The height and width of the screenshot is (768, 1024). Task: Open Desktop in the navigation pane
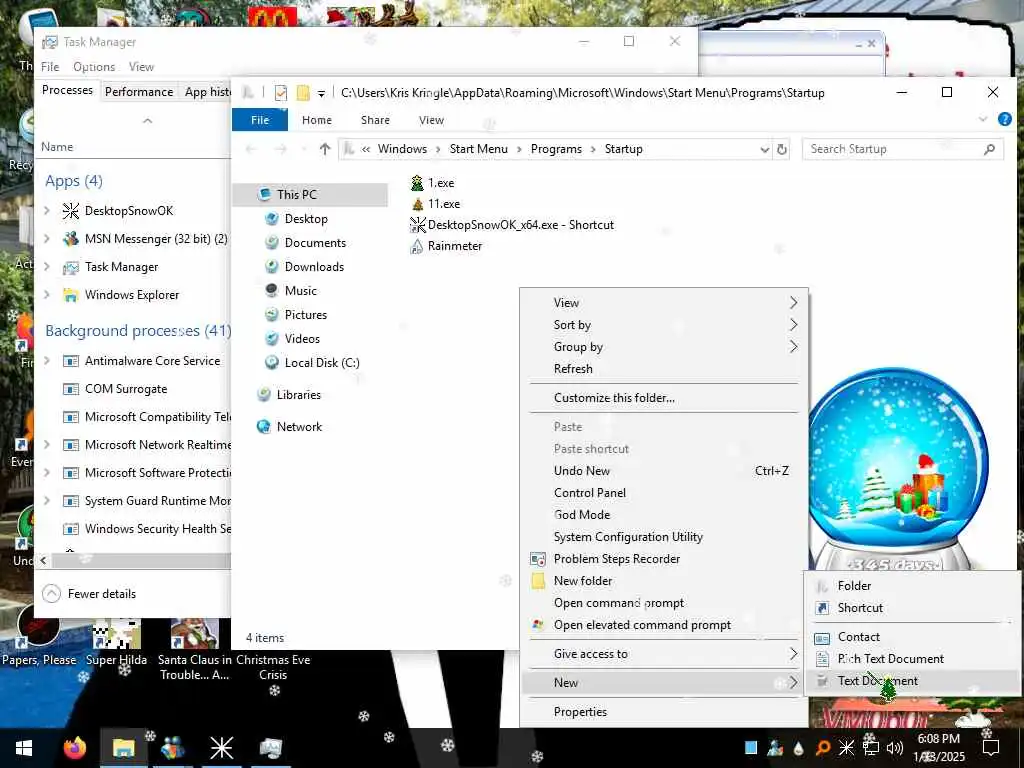[306, 219]
